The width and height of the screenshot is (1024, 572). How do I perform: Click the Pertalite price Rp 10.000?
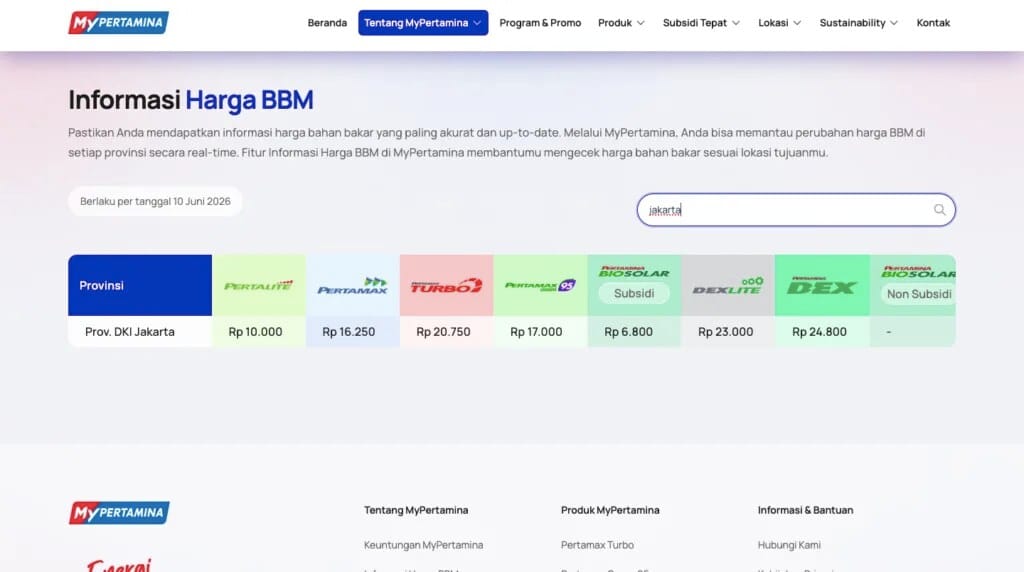coord(255,332)
